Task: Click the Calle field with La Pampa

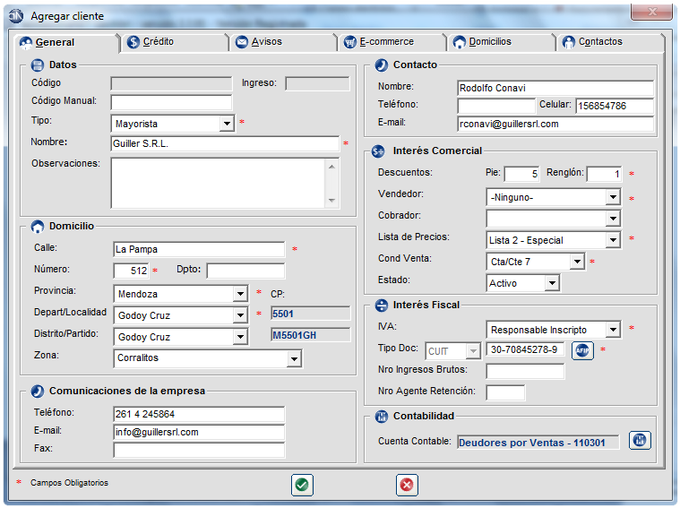Action: (x=199, y=249)
